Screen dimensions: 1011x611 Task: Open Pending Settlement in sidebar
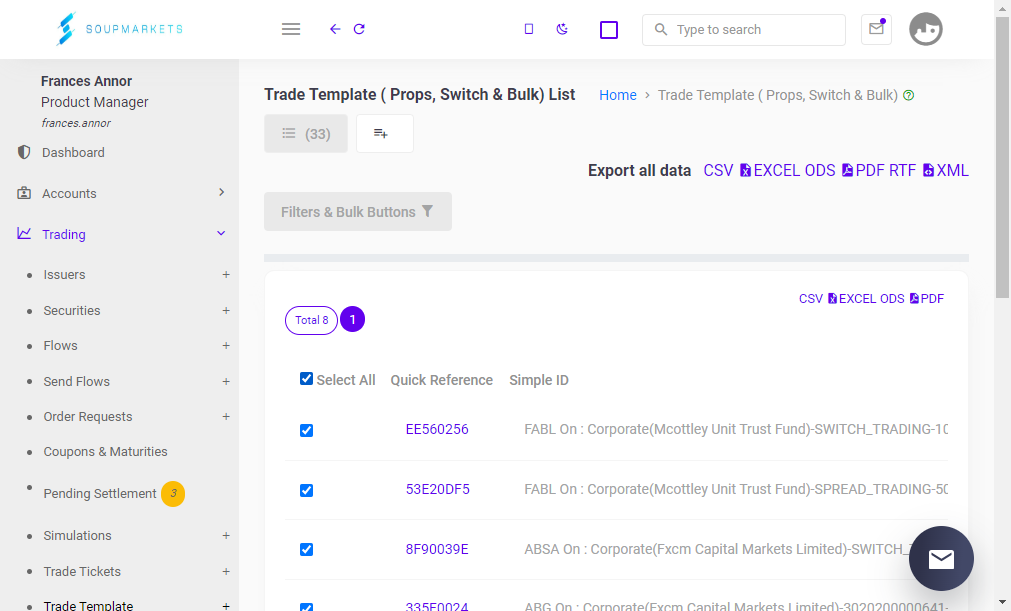coord(100,494)
